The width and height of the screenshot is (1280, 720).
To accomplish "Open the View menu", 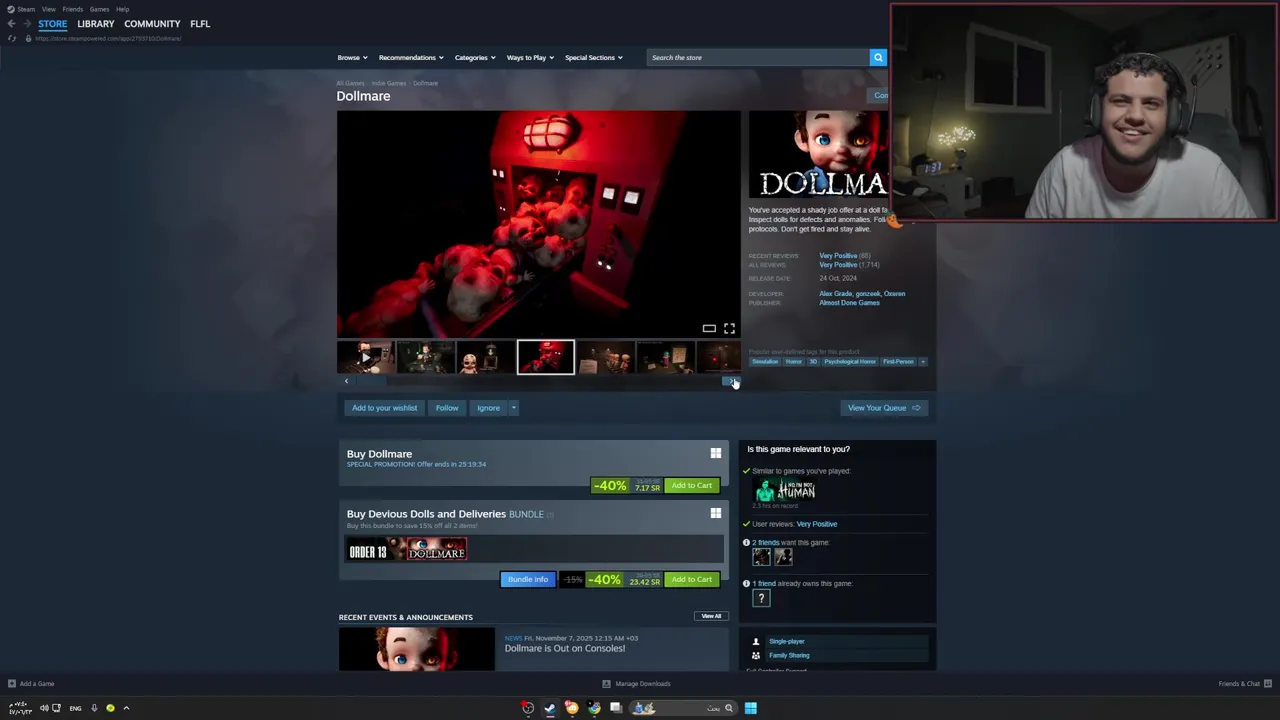I will point(48,9).
